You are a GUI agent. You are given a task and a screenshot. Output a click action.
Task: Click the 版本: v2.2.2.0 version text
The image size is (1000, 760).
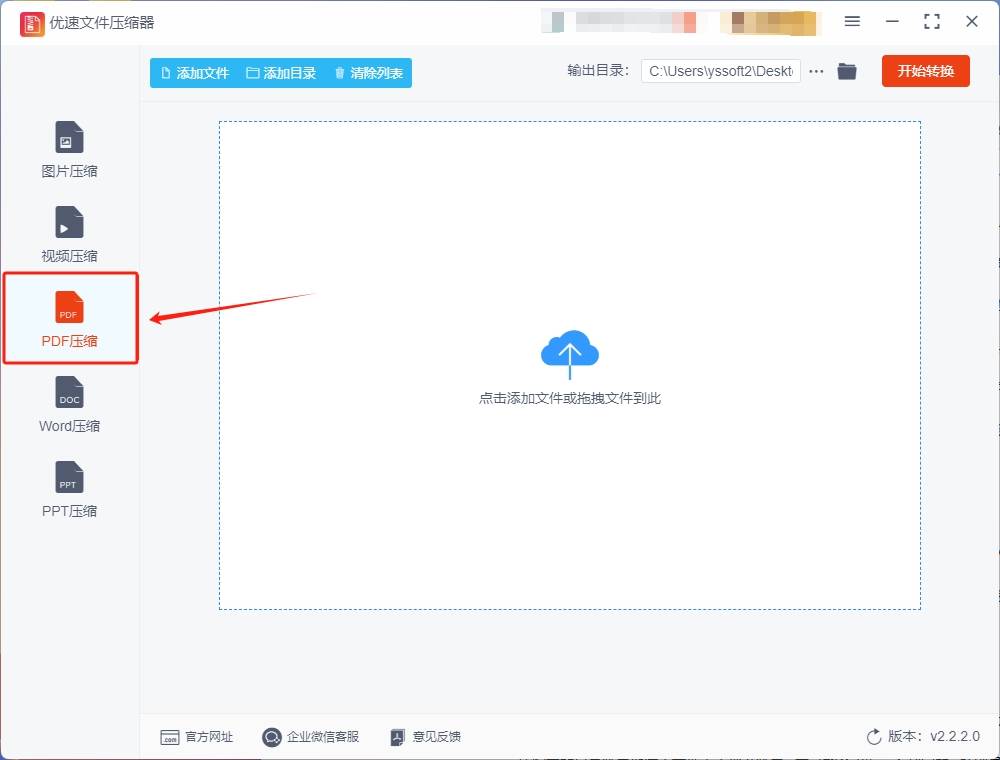coord(934,736)
